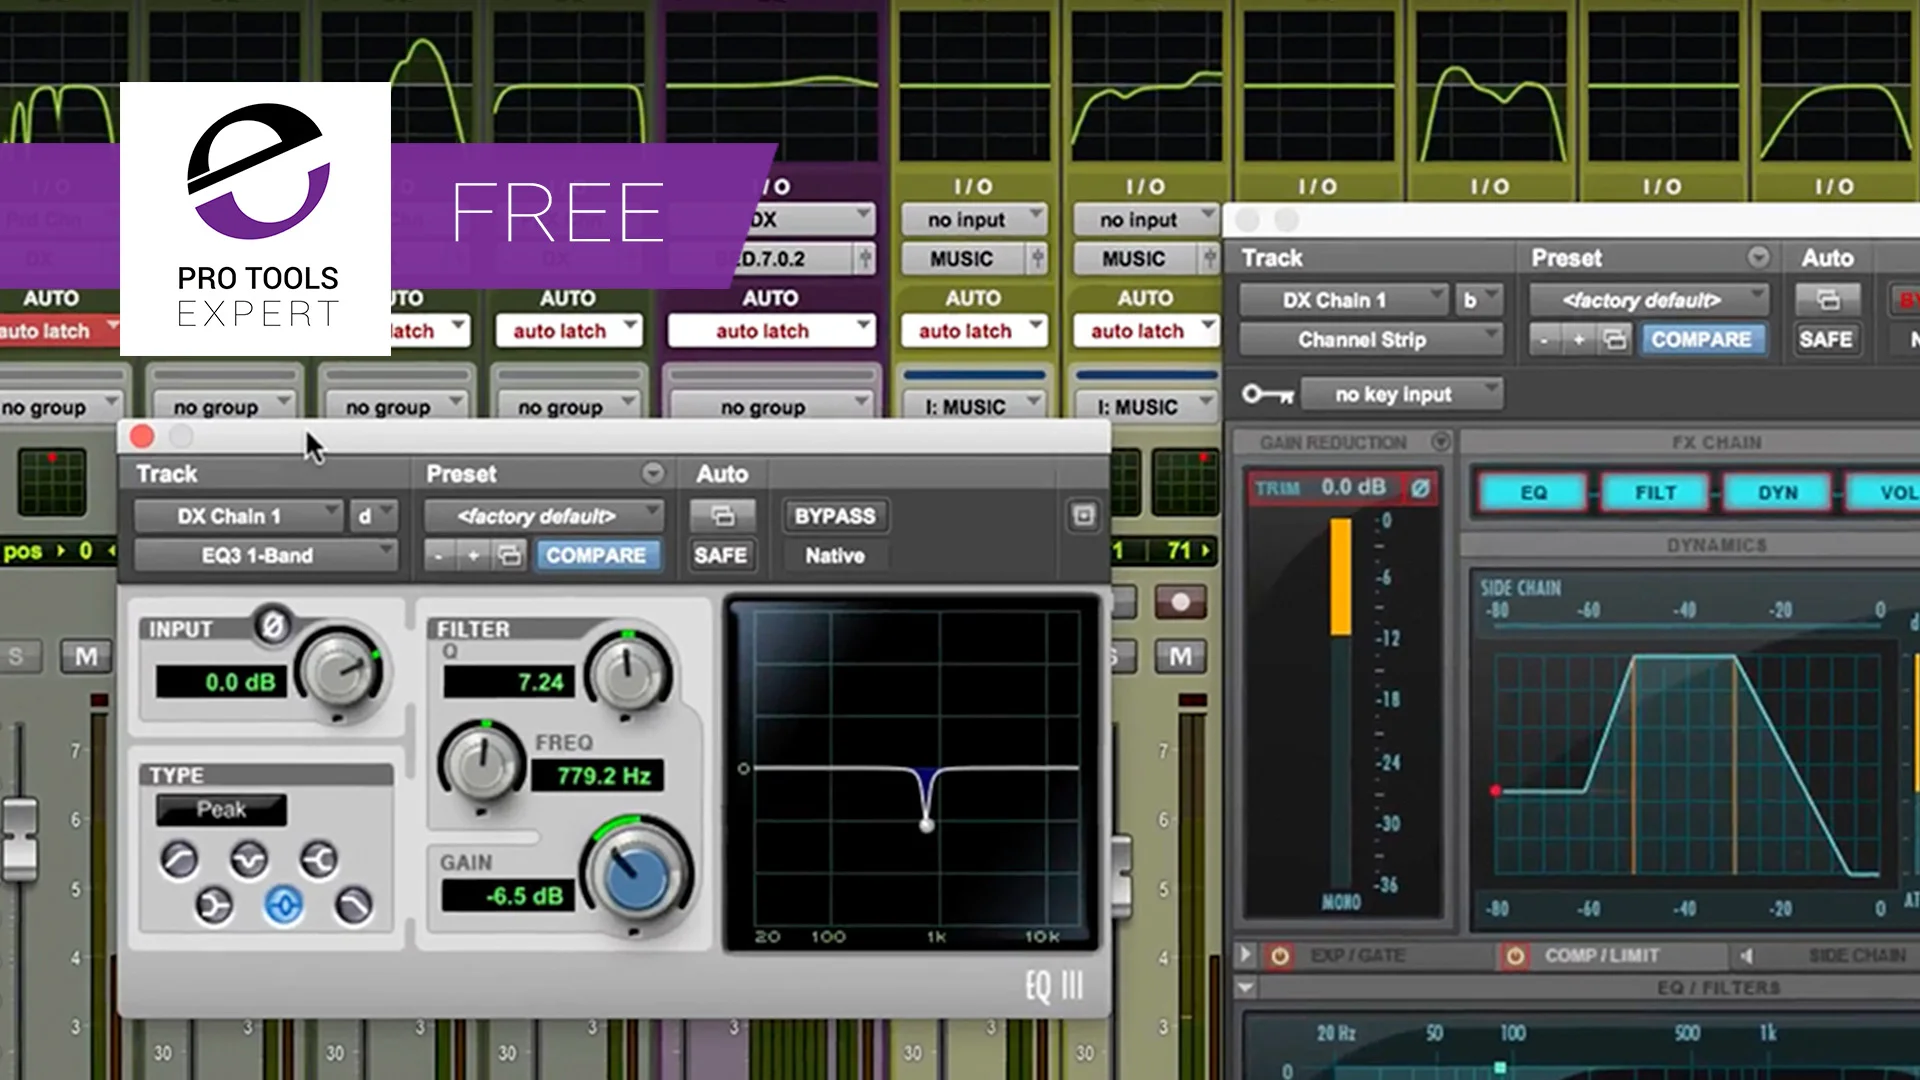Enable SAFE mode on Channel Strip
The width and height of the screenshot is (1920, 1080).
[1827, 339]
